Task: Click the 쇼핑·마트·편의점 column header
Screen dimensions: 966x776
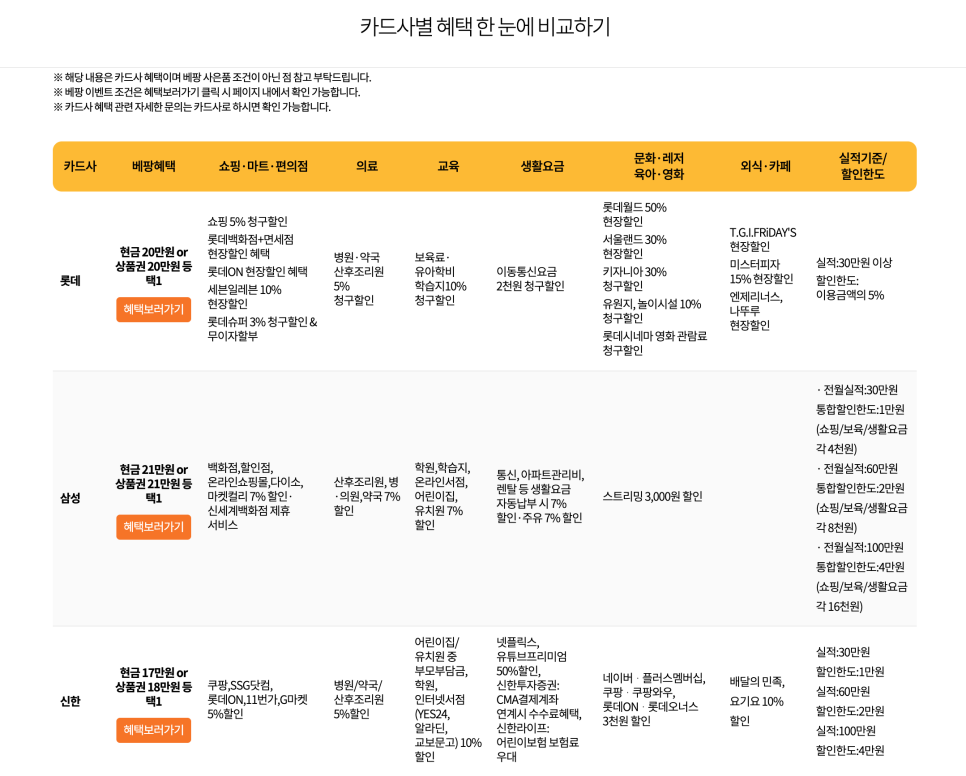Action: [263, 166]
